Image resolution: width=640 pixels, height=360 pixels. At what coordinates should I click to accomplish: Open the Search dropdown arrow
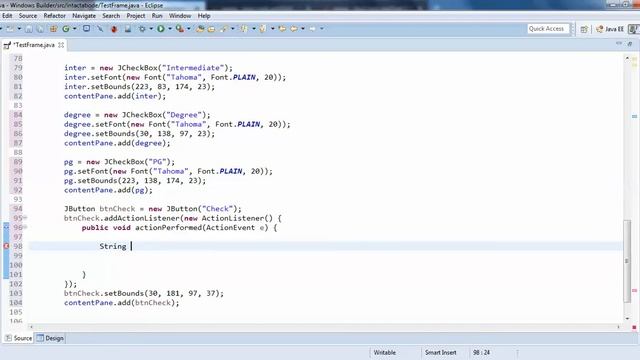(x=233, y=29)
